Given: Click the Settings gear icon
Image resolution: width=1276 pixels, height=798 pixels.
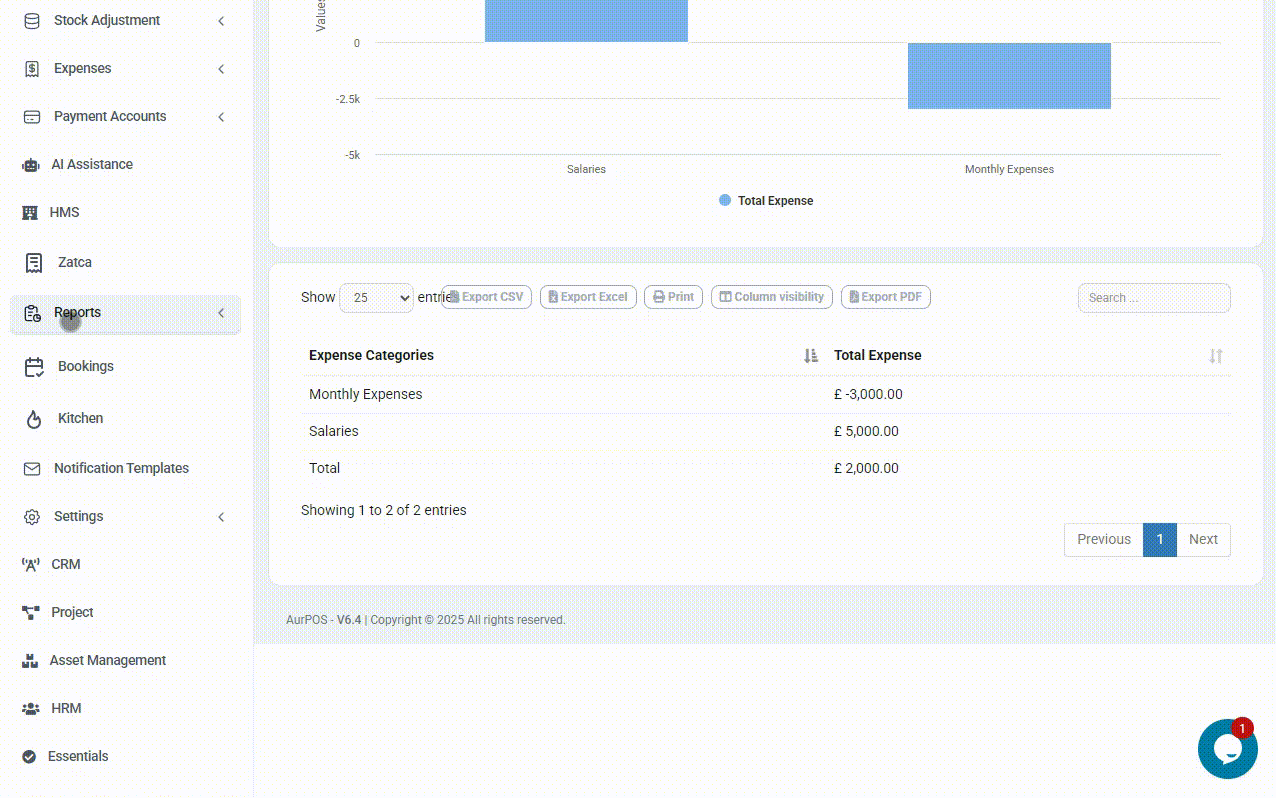Looking at the screenshot, I should click(x=32, y=516).
